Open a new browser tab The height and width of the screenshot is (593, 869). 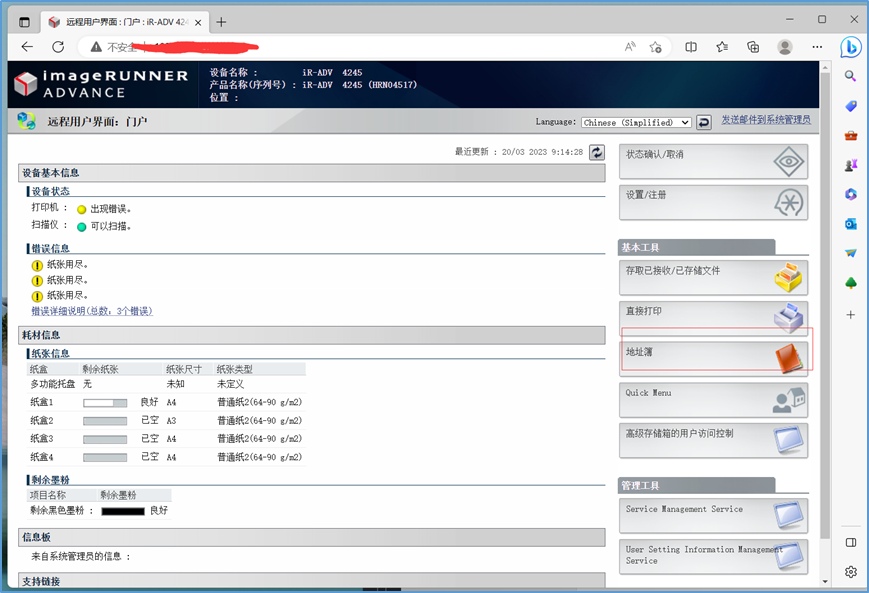(x=222, y=21)
